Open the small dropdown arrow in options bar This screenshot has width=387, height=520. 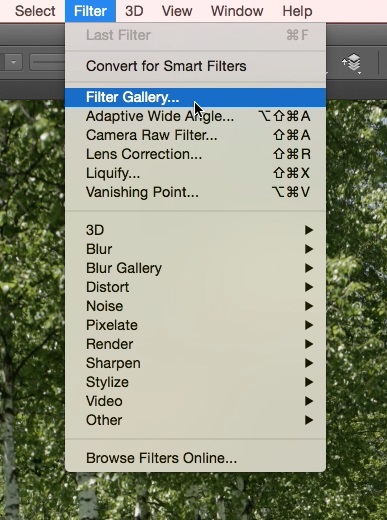13,62
